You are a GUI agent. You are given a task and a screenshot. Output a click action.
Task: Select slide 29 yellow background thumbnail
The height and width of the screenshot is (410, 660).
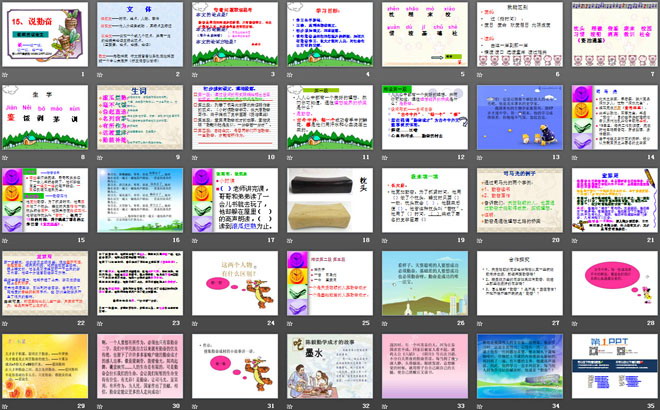coord(45,366)
